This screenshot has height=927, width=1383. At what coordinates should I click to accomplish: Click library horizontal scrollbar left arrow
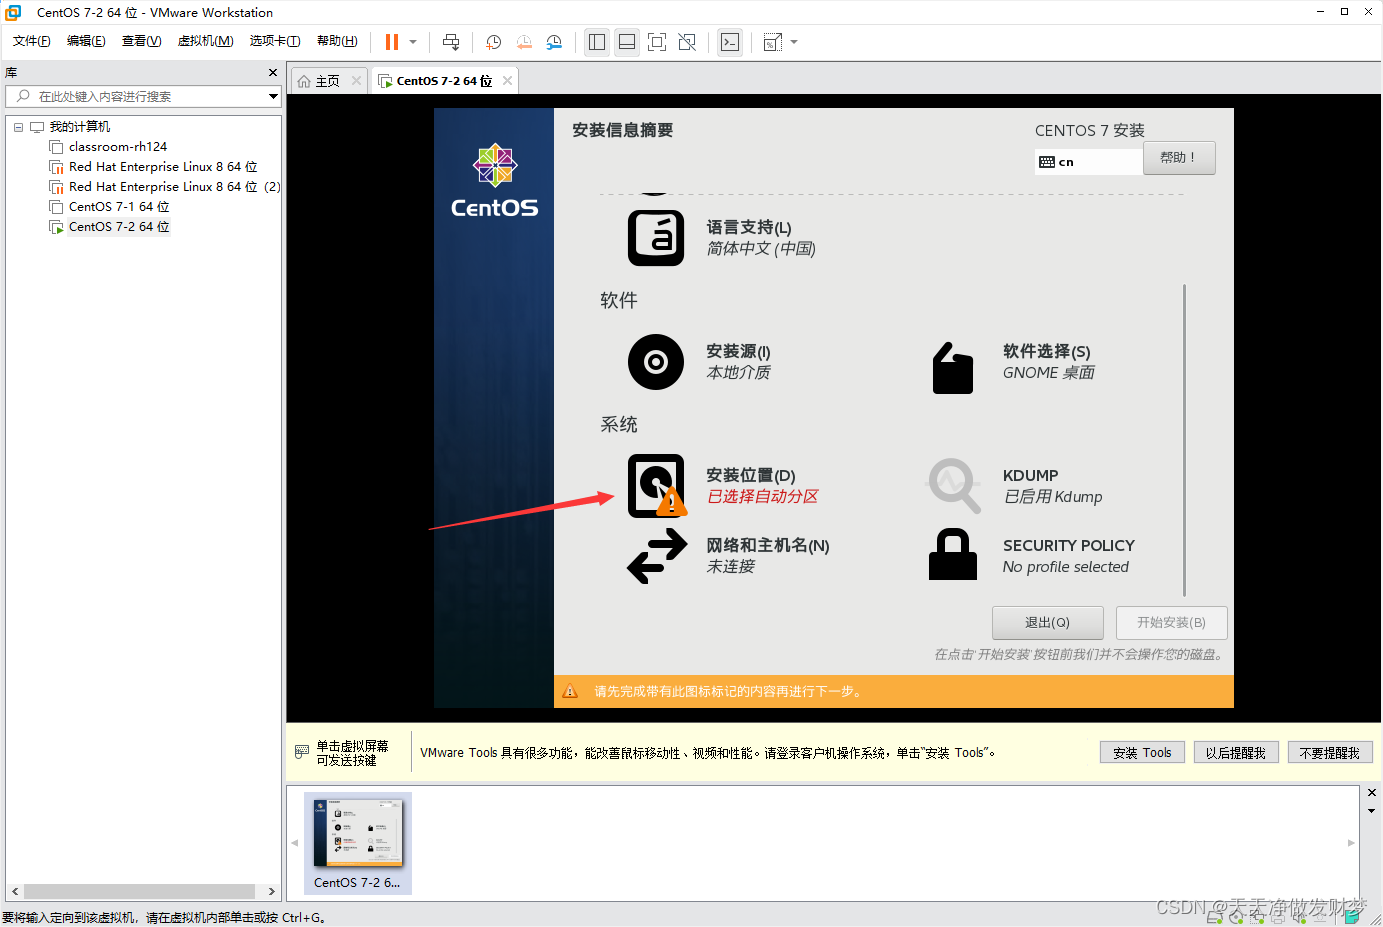point(15,891)
